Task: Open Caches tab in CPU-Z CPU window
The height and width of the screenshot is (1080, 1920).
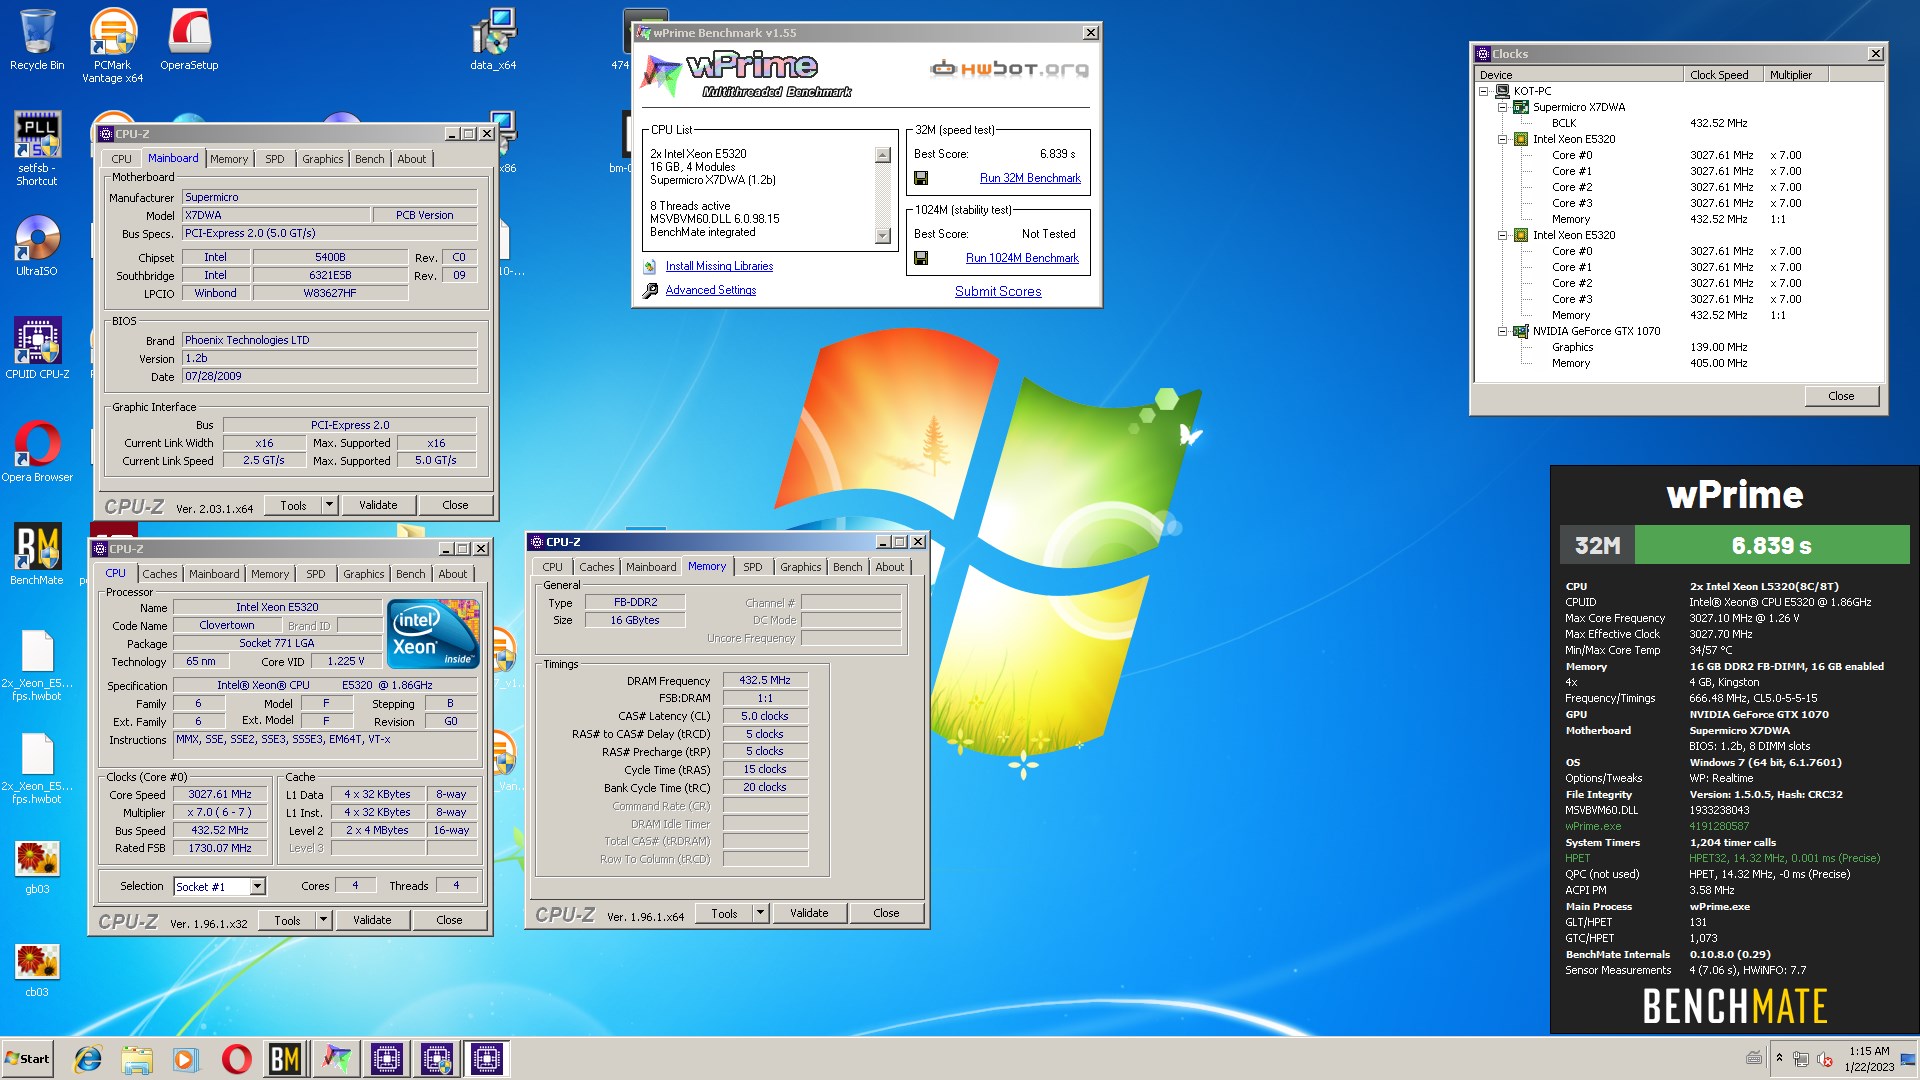Action: pyautogui.click(x=159, y=574)
